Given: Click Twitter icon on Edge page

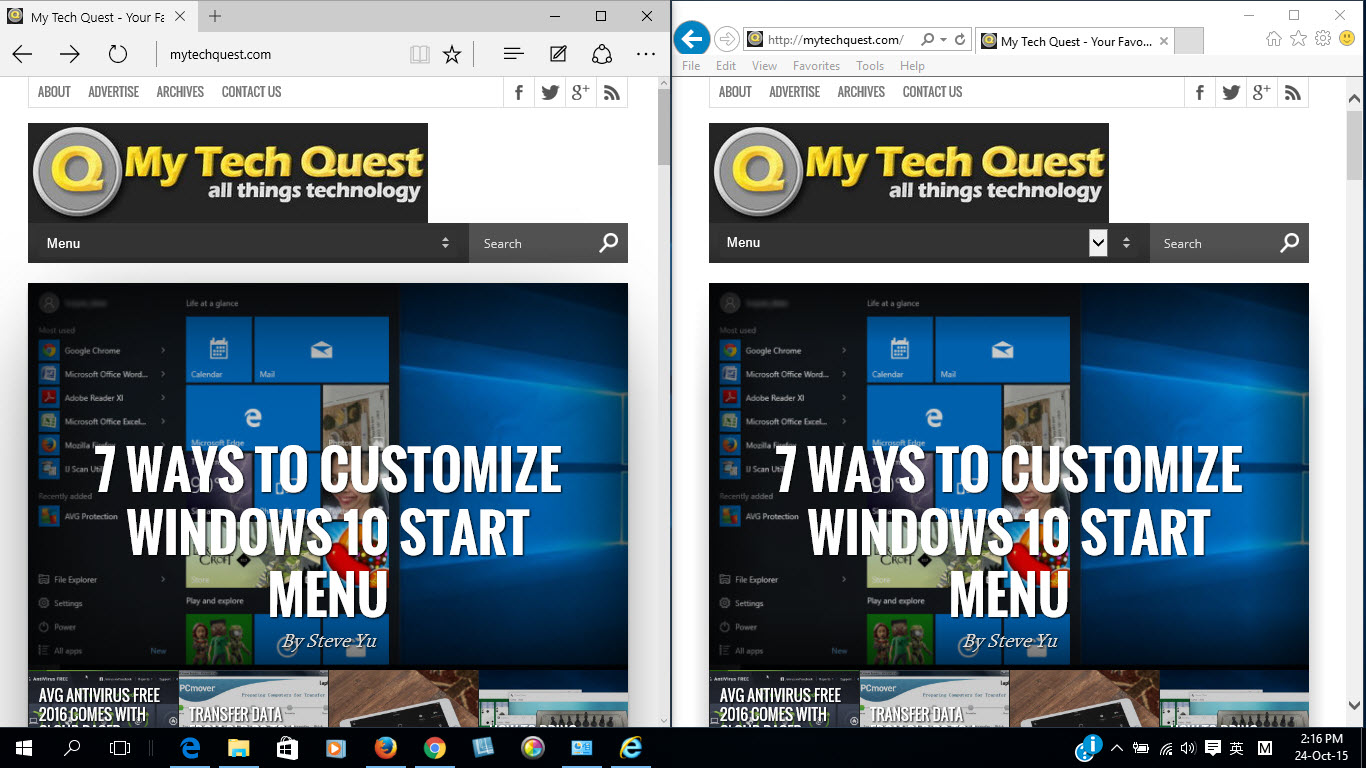Looking at the screenshot, I should [550, 92].
